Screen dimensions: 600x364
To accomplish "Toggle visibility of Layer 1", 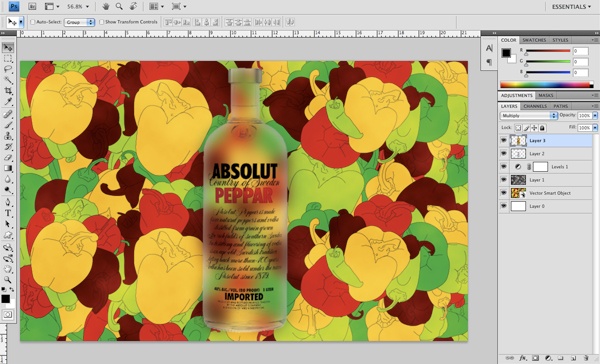I will 504,180.
